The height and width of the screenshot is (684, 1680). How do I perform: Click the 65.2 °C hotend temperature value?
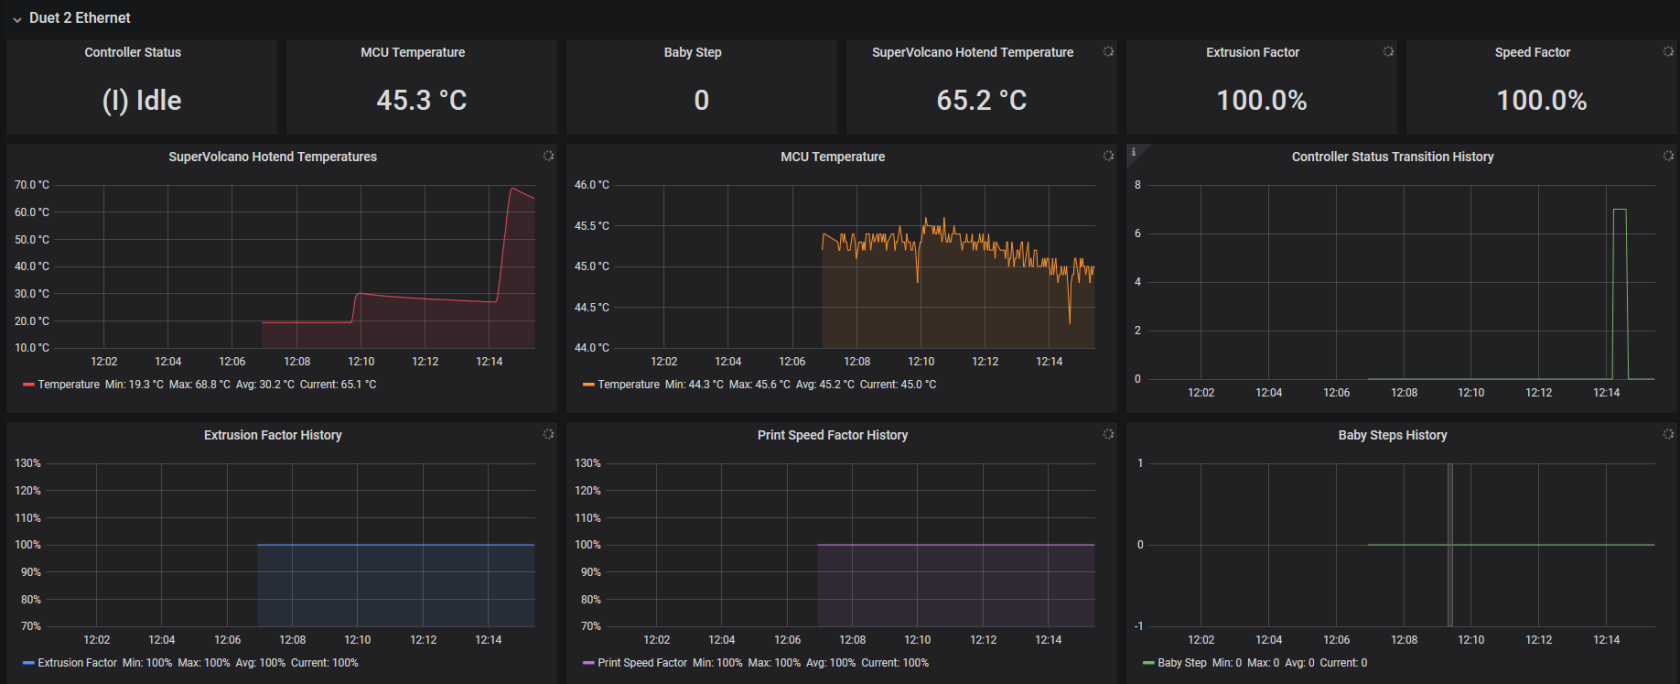[x=982, y=100]
